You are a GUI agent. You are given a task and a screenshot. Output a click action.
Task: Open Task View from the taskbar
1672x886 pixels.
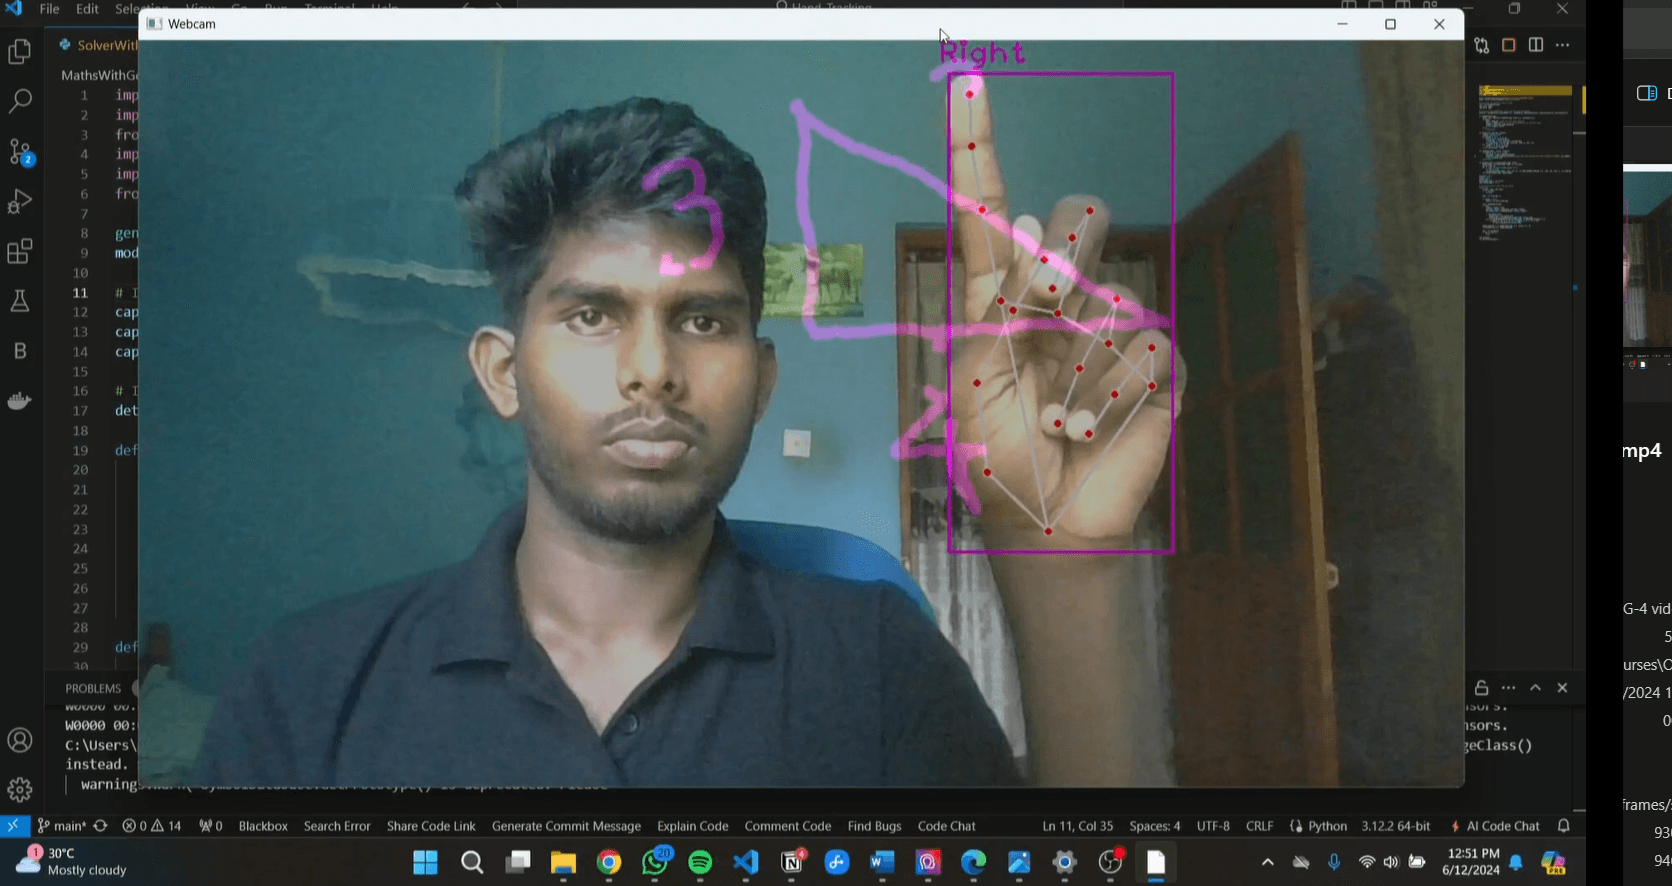518,862
